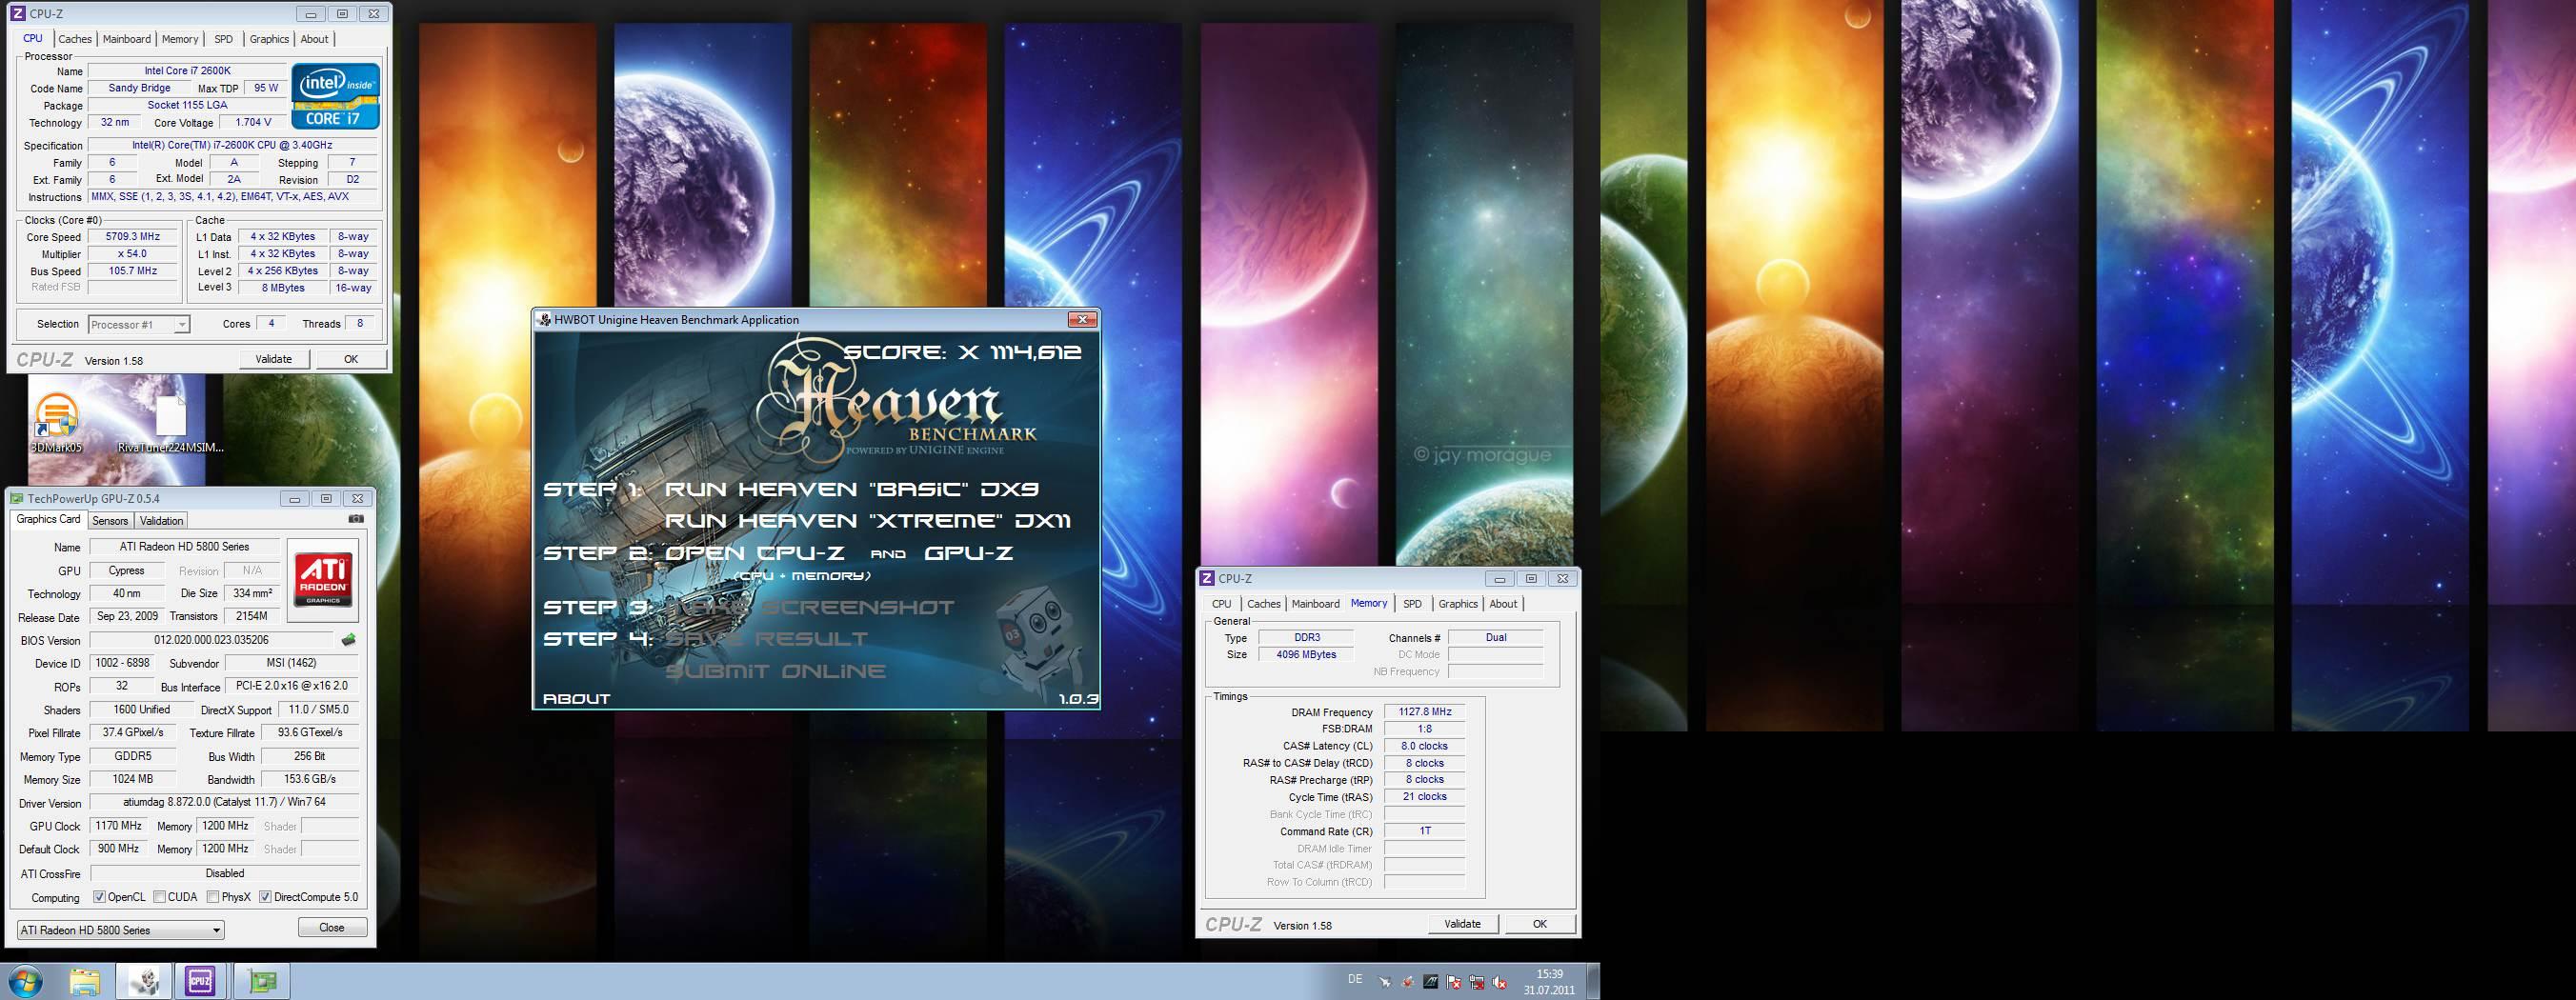
Task: Click GPU-Z link in Heaven step 2
Action: [968, 553]
